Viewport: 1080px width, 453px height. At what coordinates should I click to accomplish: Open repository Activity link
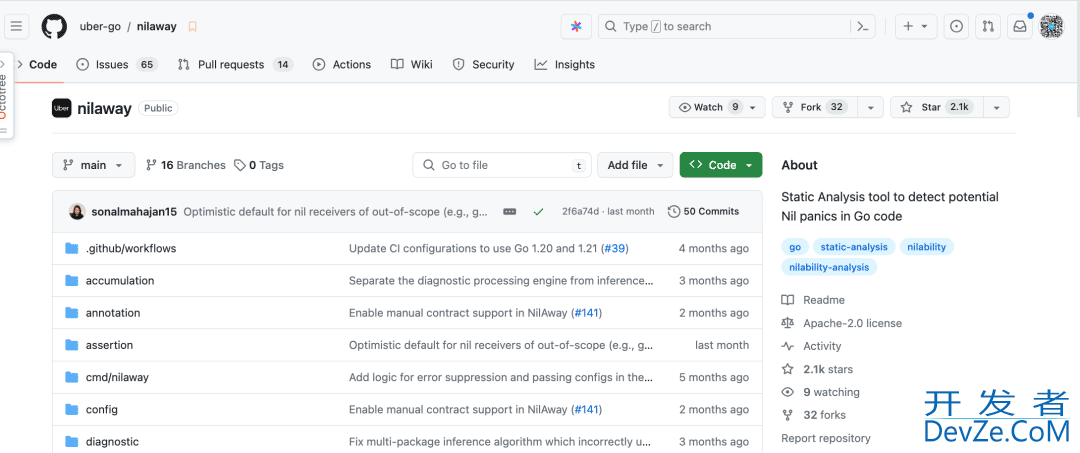(811, 346)
